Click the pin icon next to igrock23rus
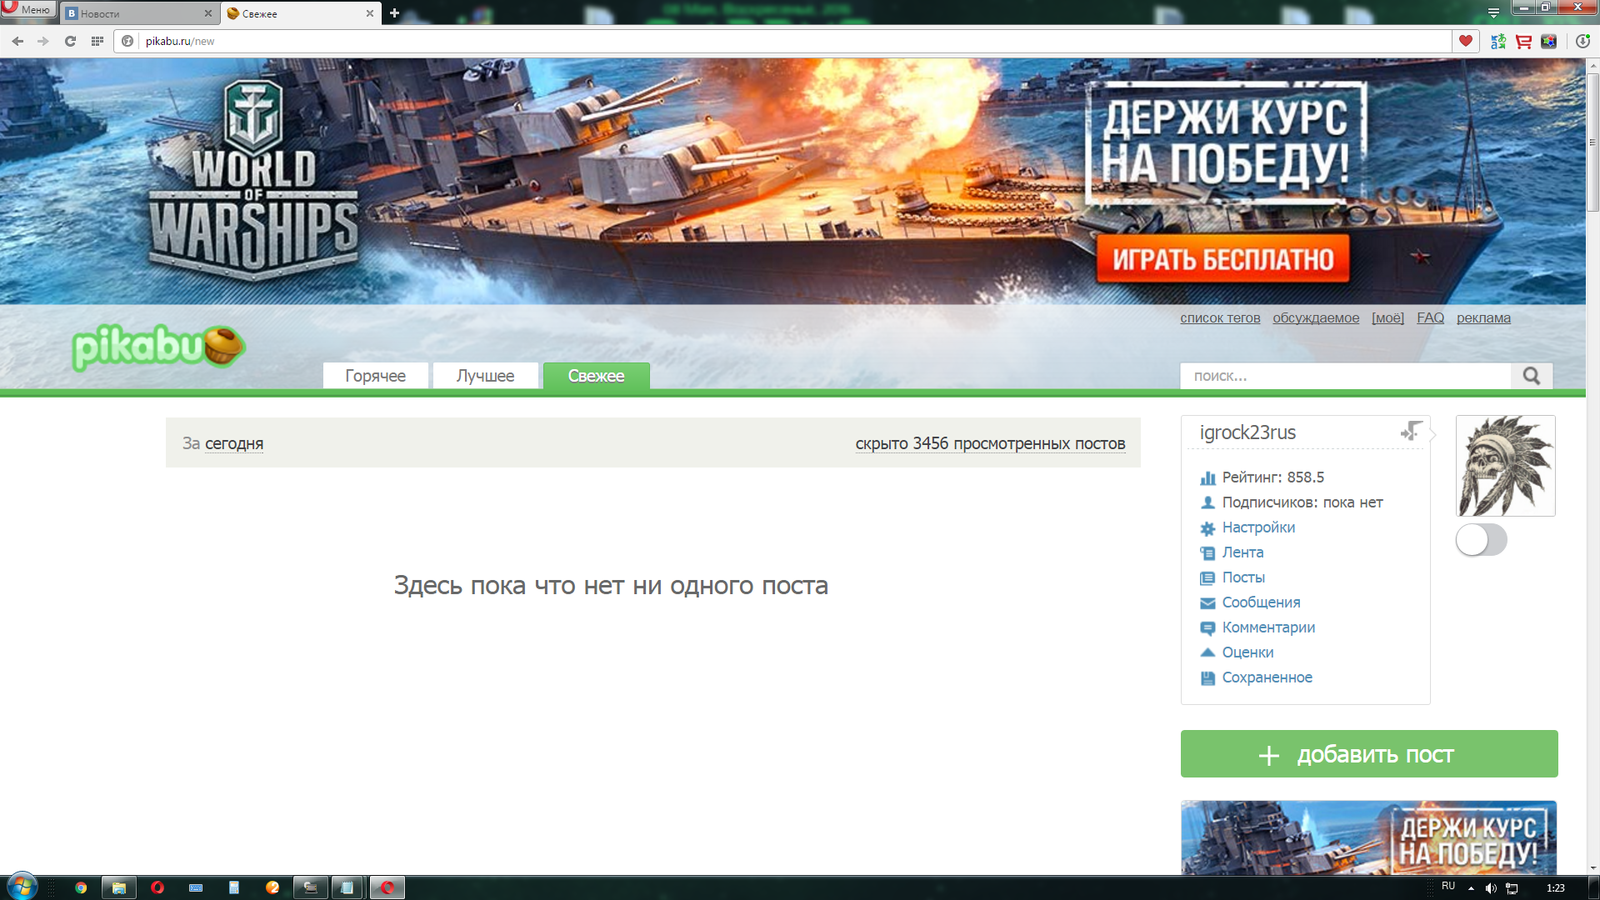The image size is (1600, 900). click(x=1410, y=431)
